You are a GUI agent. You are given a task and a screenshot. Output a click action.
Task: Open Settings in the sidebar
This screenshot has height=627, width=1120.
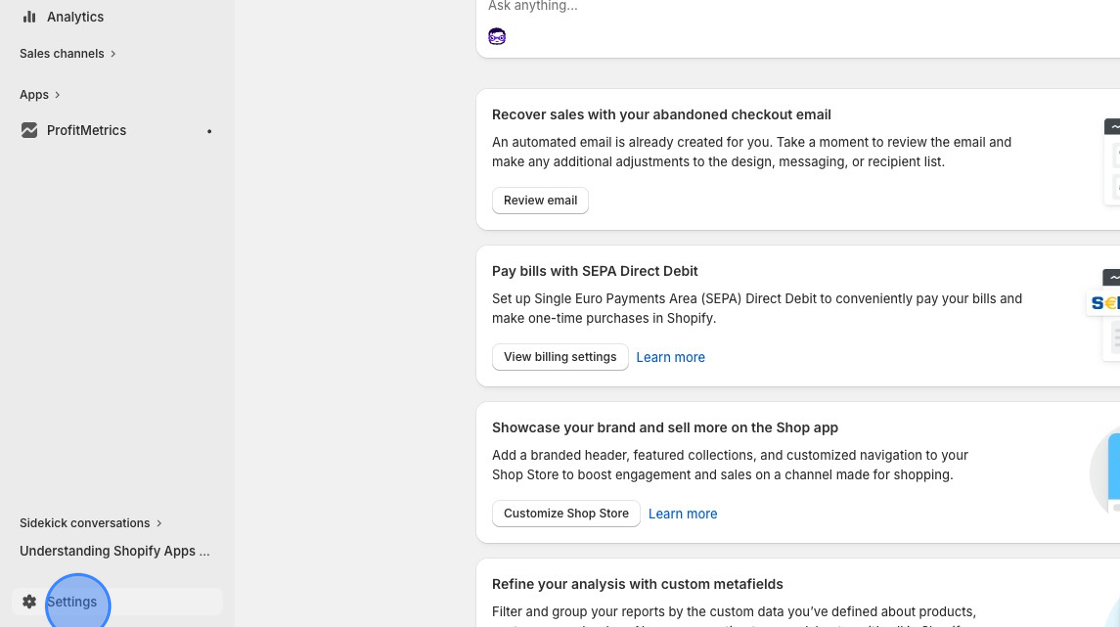click(116, 602)
